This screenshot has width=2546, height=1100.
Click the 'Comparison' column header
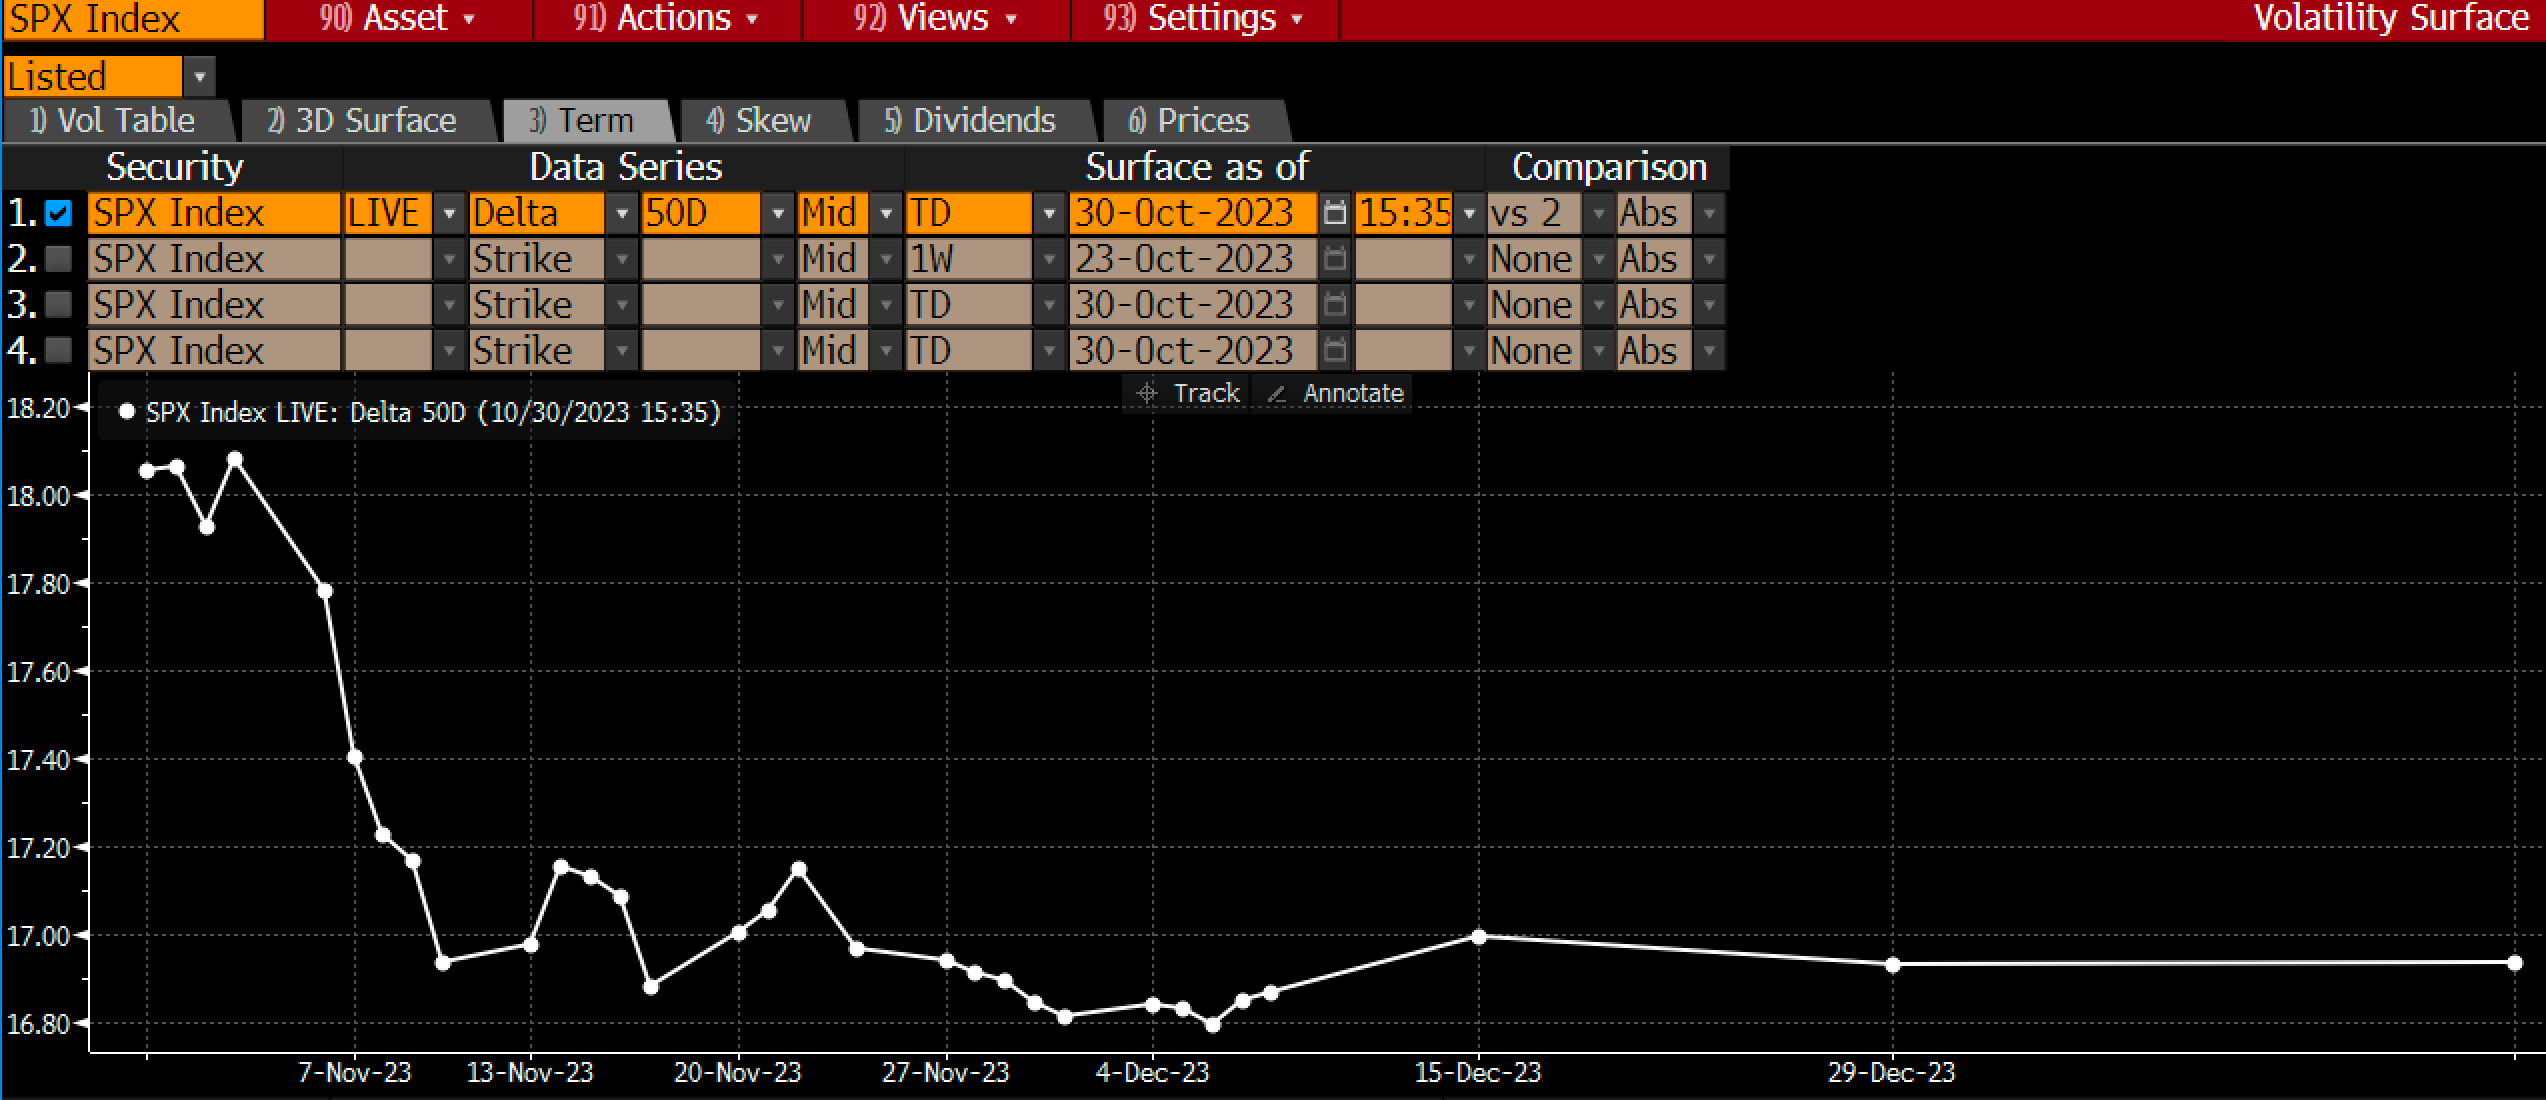[1609, 167]
